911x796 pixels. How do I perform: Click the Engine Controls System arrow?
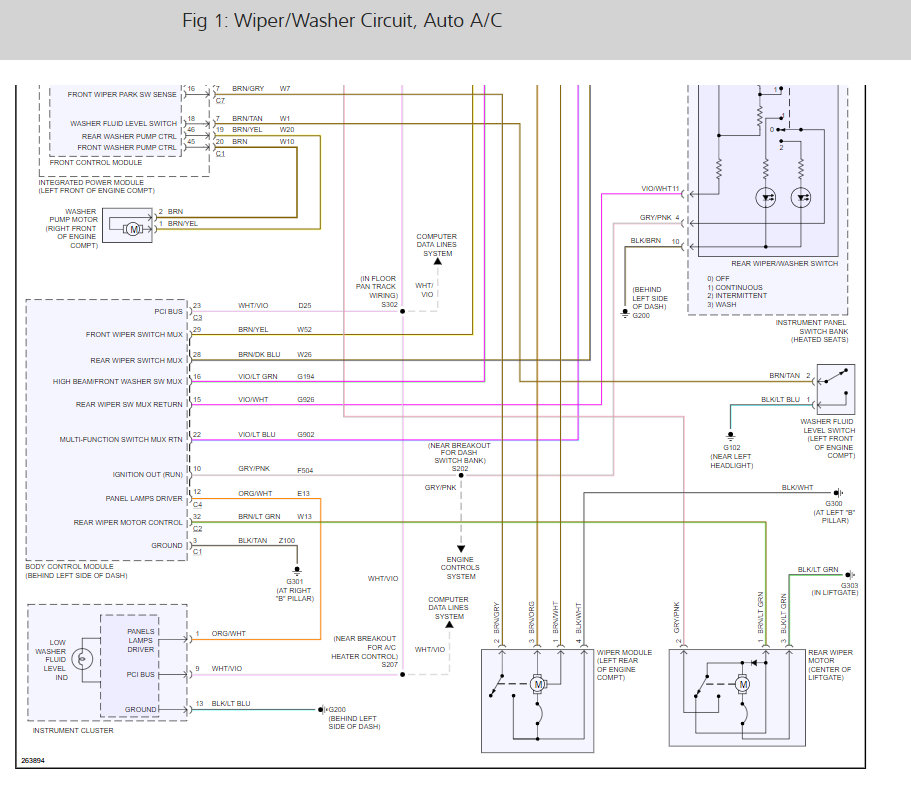pos(461,548)
